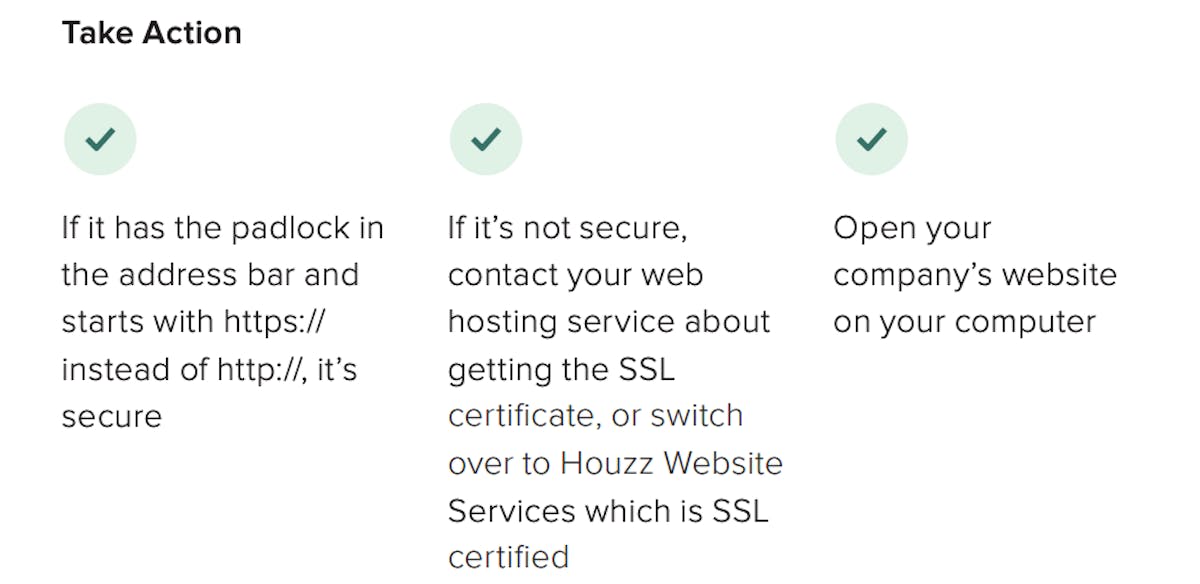
Task: Click the "If it's not secure," line
Action: (x=567, y=228)
